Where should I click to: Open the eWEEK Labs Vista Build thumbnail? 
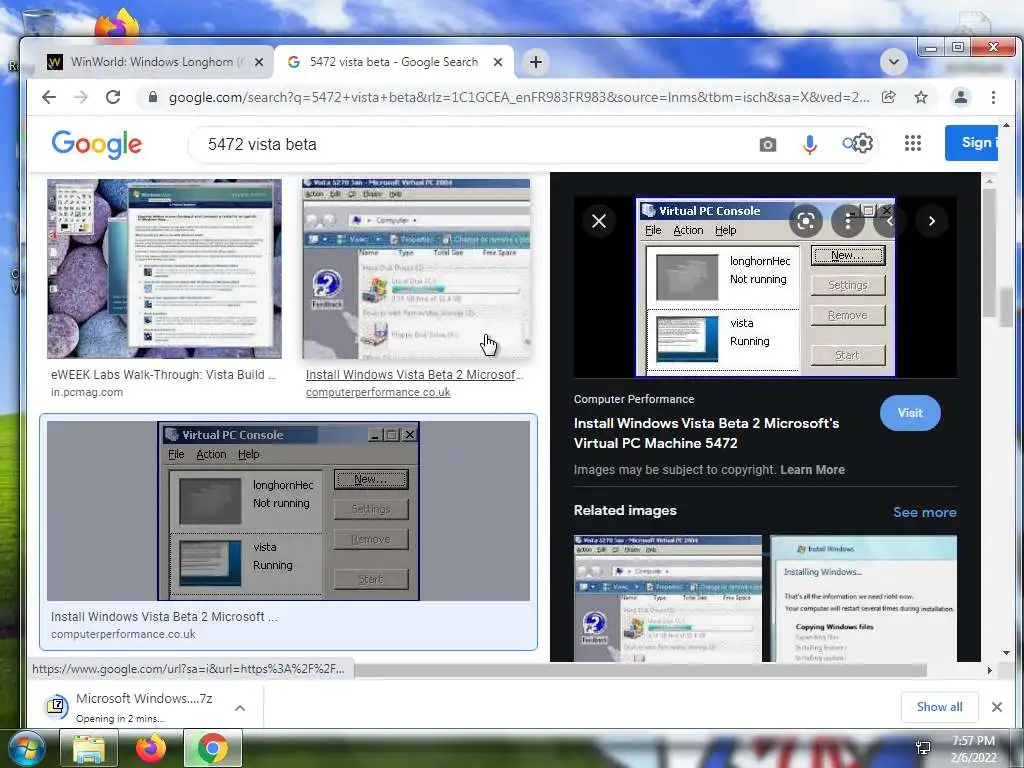(165, 268)
